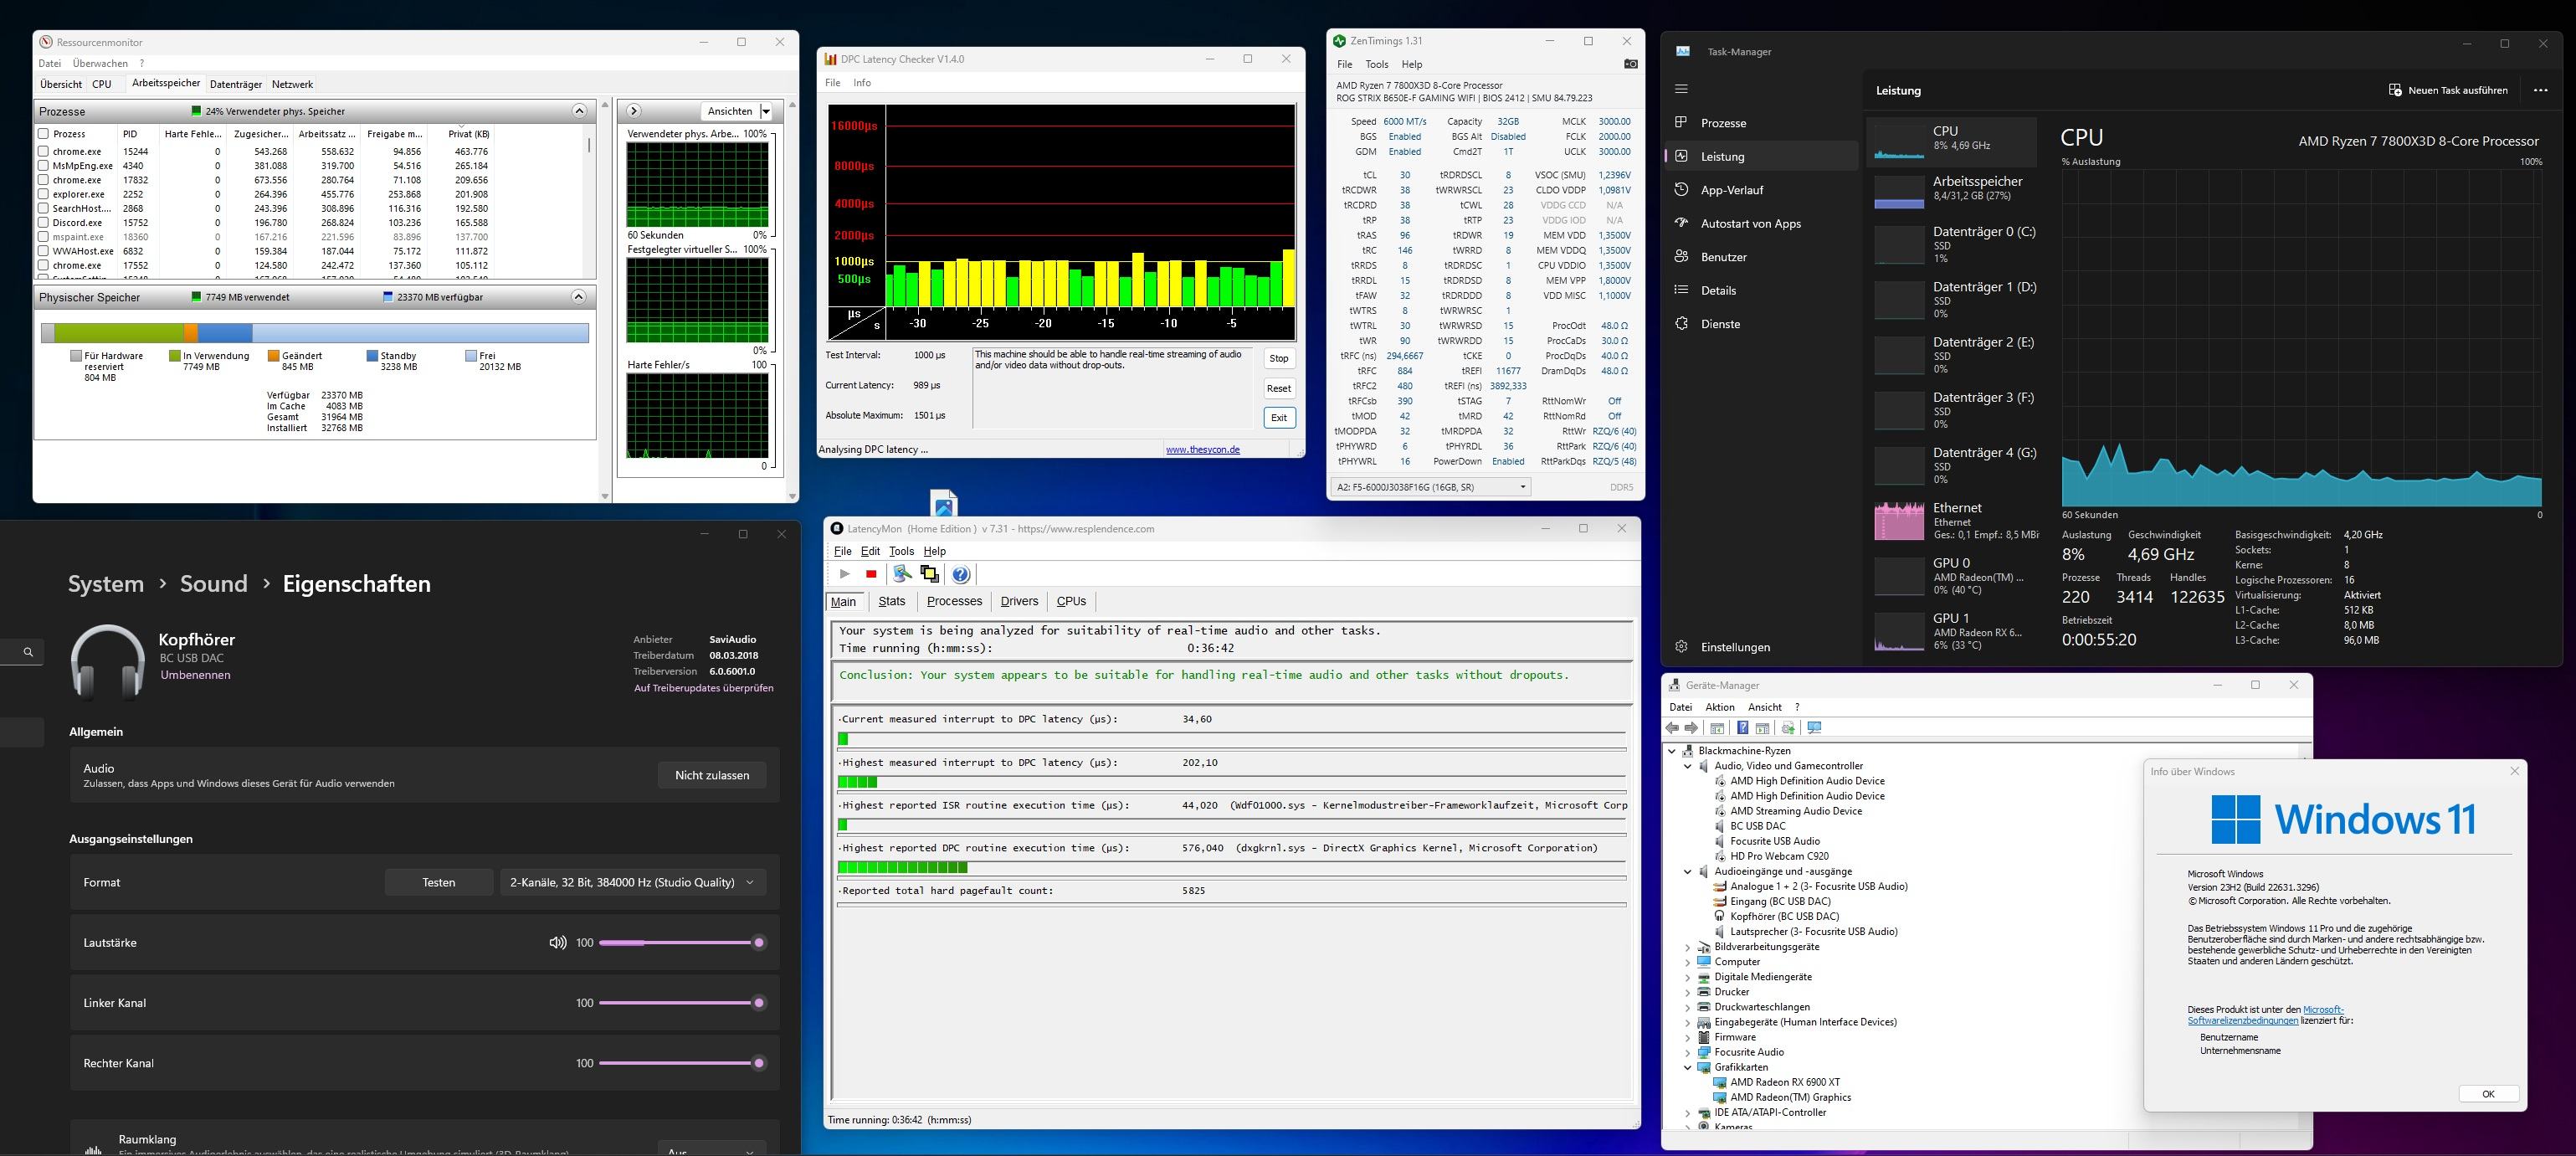Click Geräte-Manager show/hide console tree icon
This screenshot has height=1156, width=2576.
tap(1717, 728)
